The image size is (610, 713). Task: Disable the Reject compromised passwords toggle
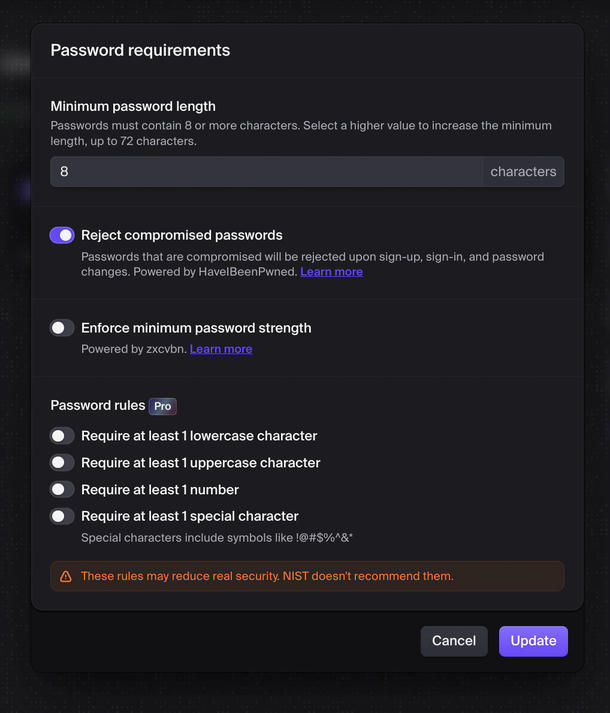[x=62, y=235]
